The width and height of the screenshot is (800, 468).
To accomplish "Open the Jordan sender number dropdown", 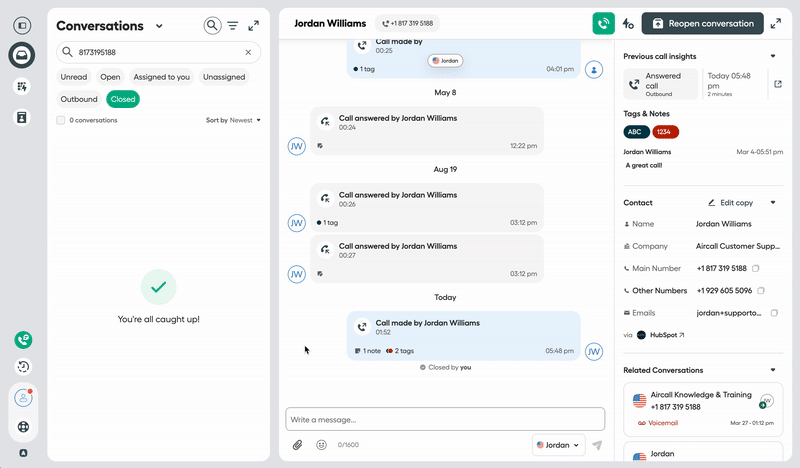I will tap(558, 445).
